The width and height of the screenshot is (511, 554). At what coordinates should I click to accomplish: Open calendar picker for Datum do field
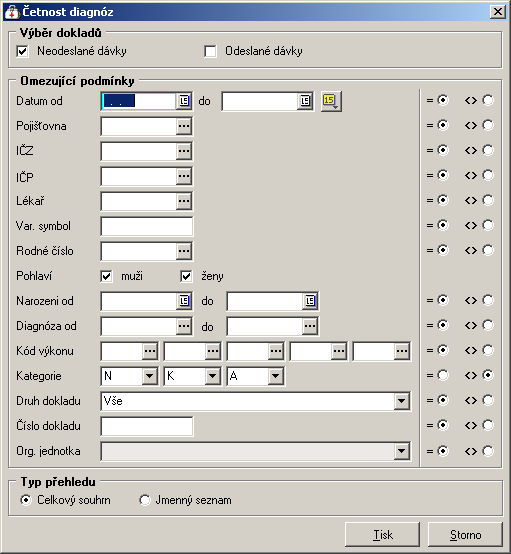(305, 101)
